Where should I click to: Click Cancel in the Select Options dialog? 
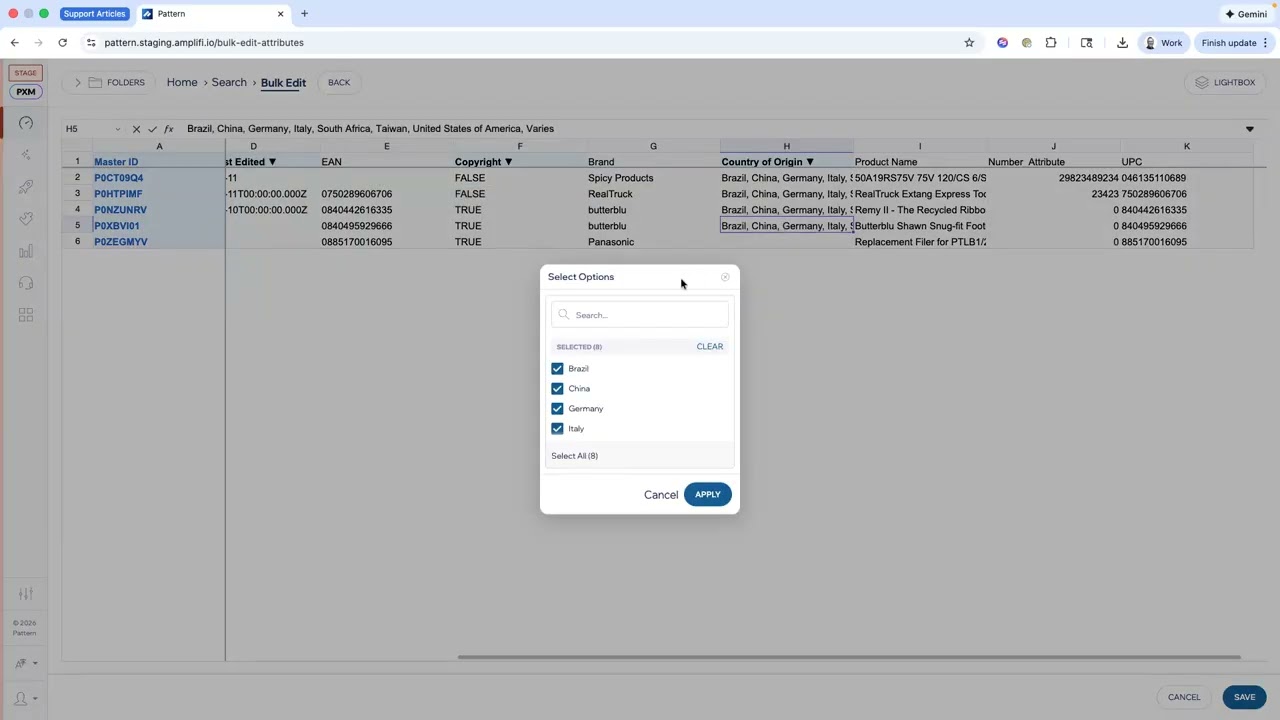coord(661,495)
